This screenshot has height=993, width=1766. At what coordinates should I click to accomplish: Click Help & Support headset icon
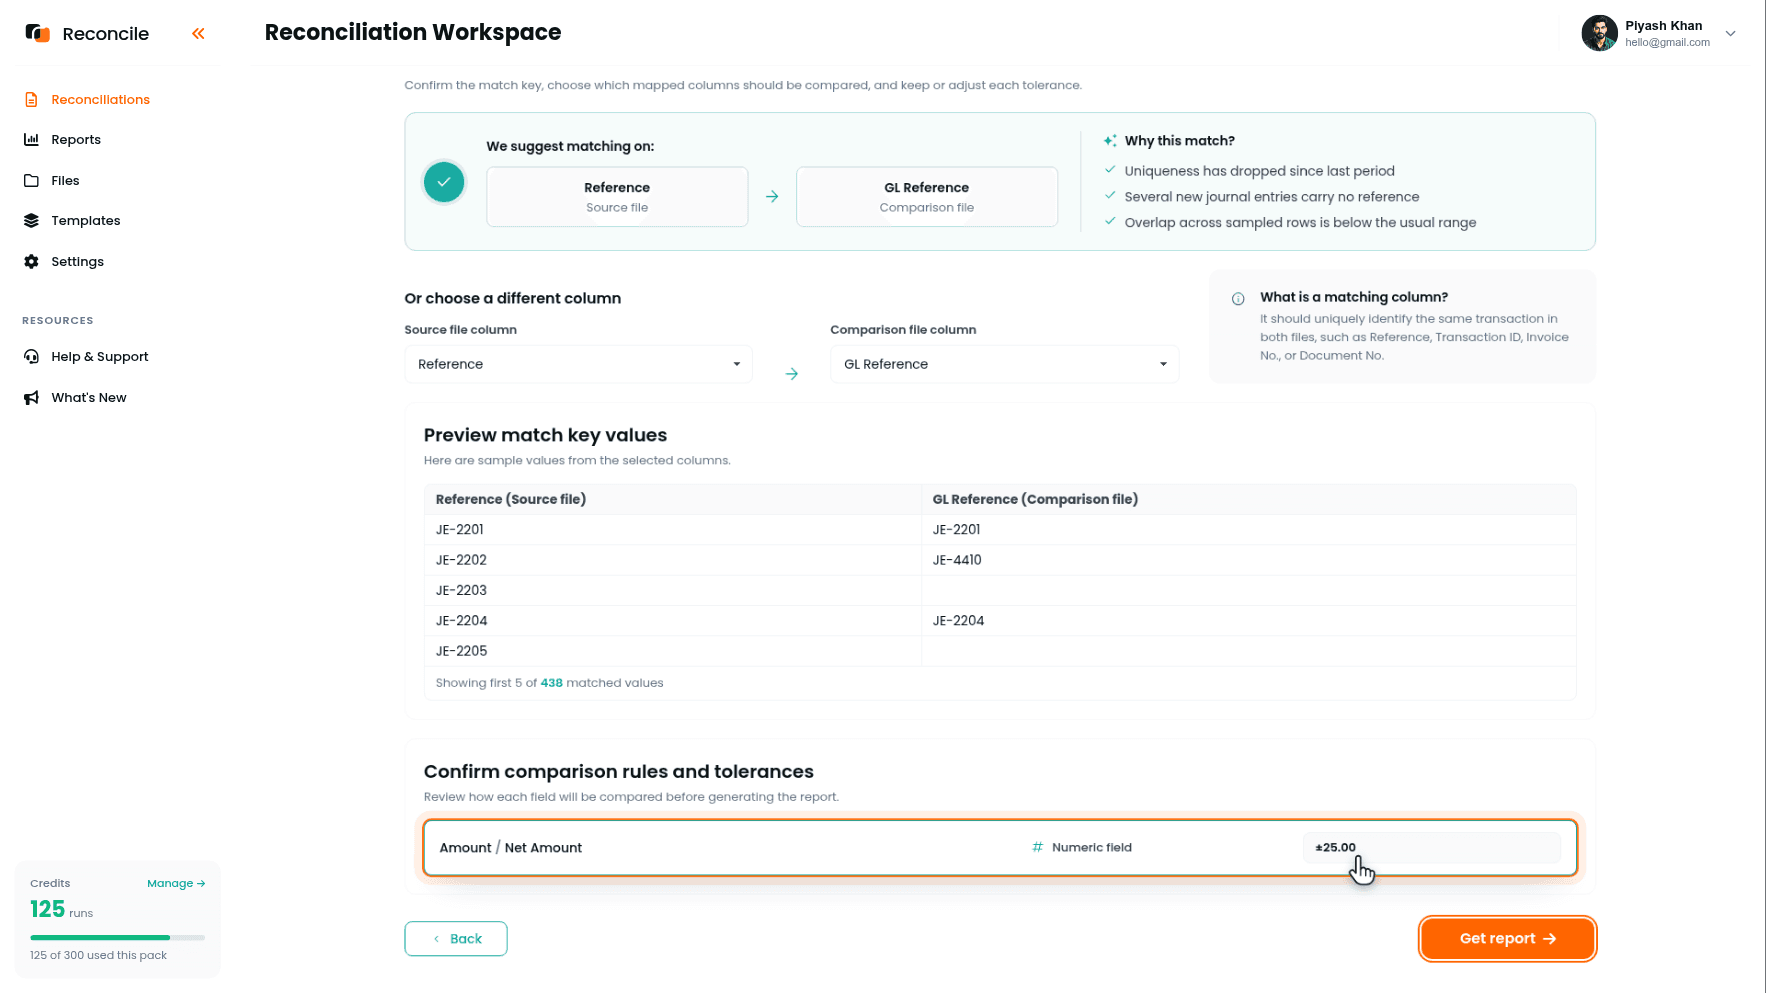pyautogui.click(x=31, y=357)
